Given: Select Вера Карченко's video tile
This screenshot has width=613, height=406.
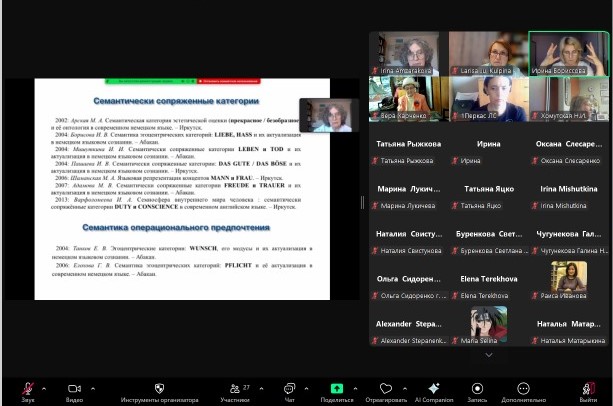Looking at the screenshot, I should (x=409, y=99).
